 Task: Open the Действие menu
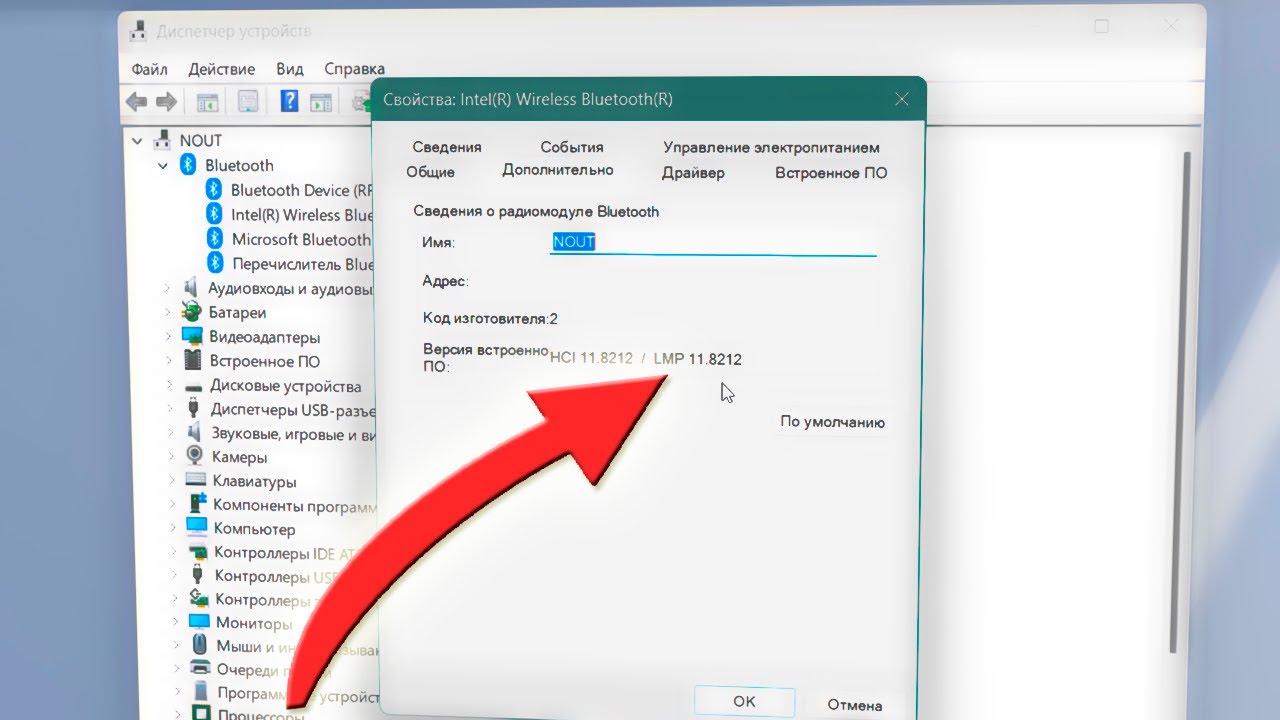pyautogui.click(x=221, y=69)
